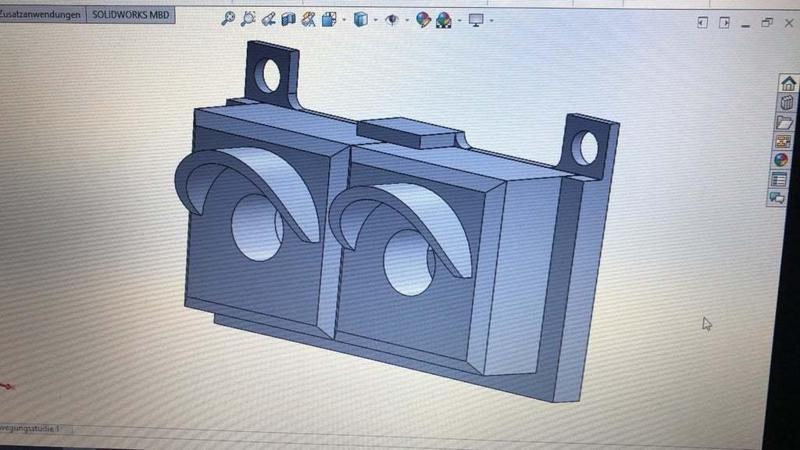The image size is (800, 450).
Task: Select the top-right mounting tab hole
Action: pos(585,148)
